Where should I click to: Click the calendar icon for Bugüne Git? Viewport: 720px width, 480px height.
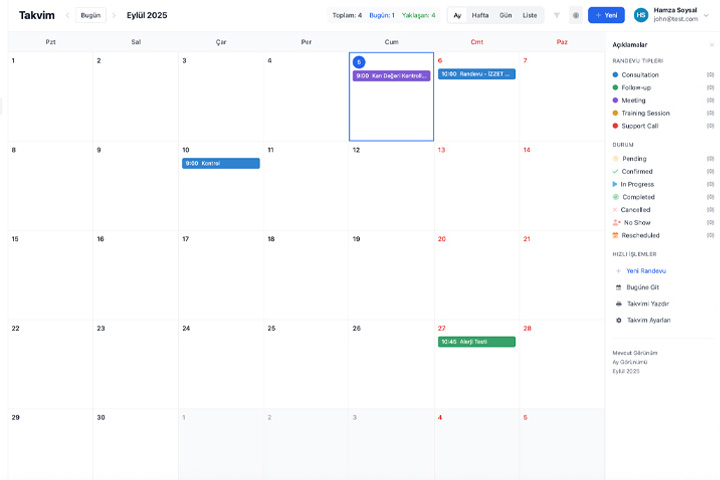point(618,287)
